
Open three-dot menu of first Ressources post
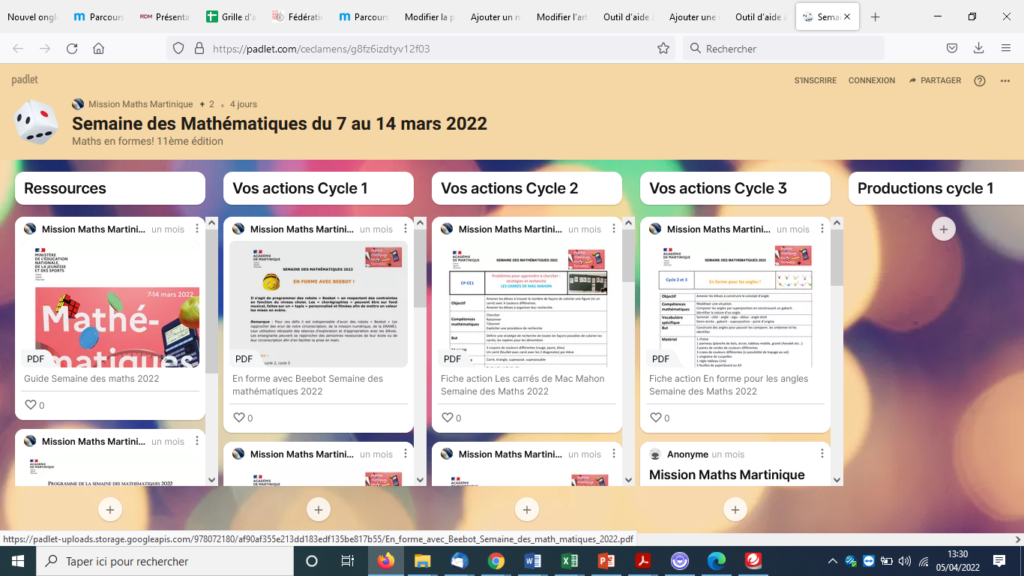click(197, 229)
